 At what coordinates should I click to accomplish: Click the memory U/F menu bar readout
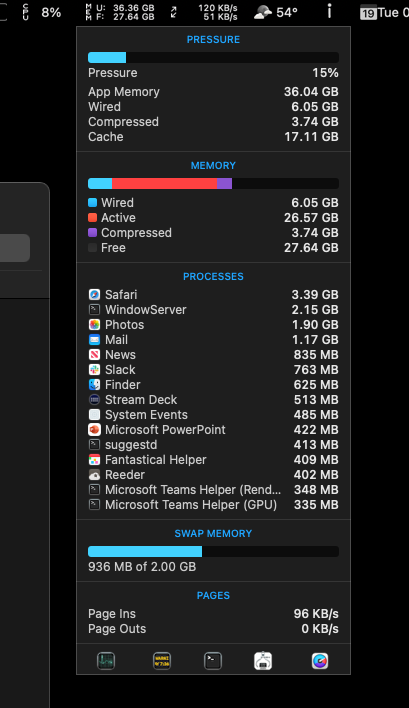(120, 12)
